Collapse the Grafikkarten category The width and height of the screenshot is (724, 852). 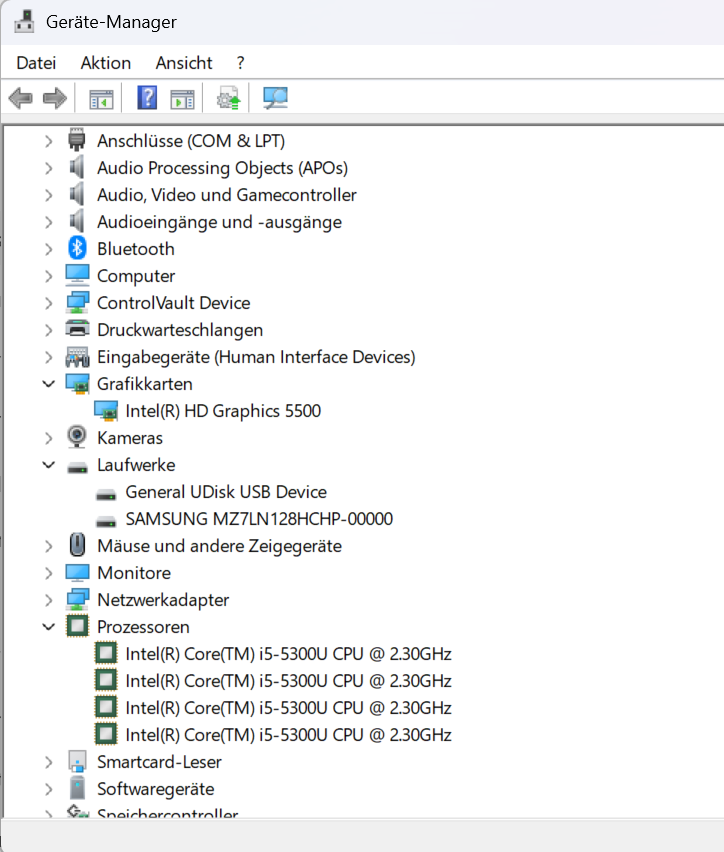tap(48, 384)
